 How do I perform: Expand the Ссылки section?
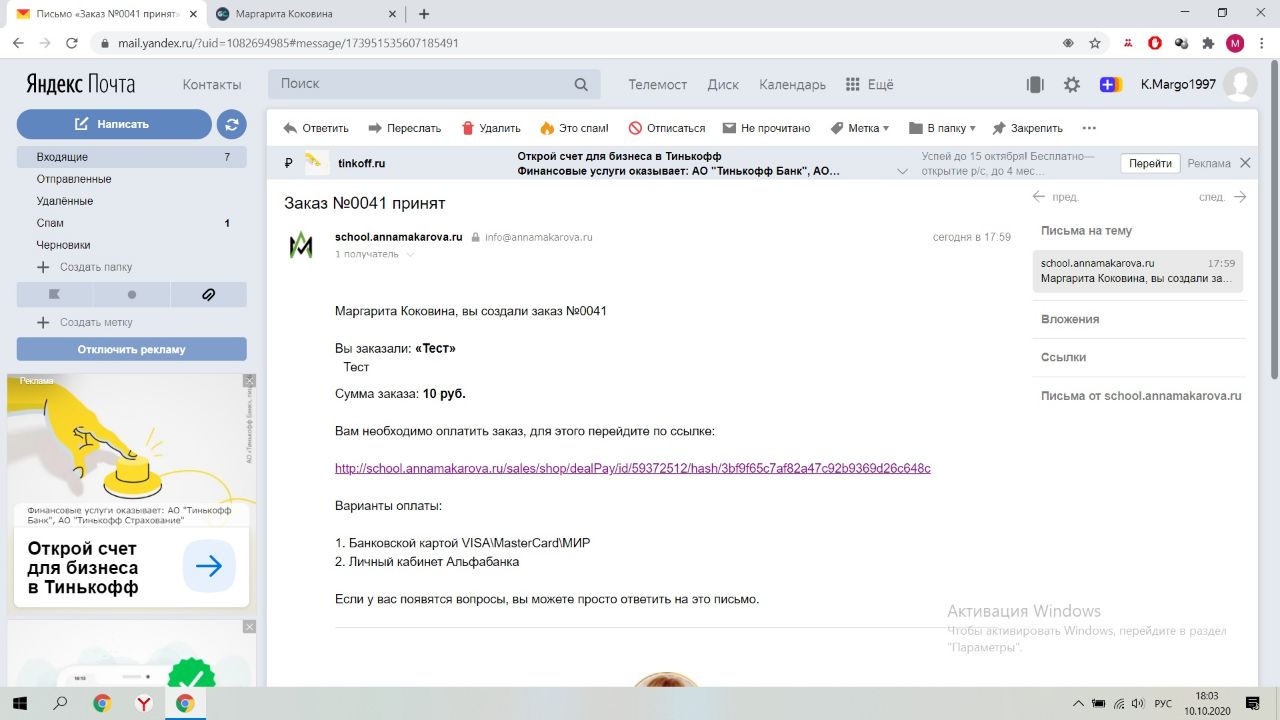tap(1063, 357)
